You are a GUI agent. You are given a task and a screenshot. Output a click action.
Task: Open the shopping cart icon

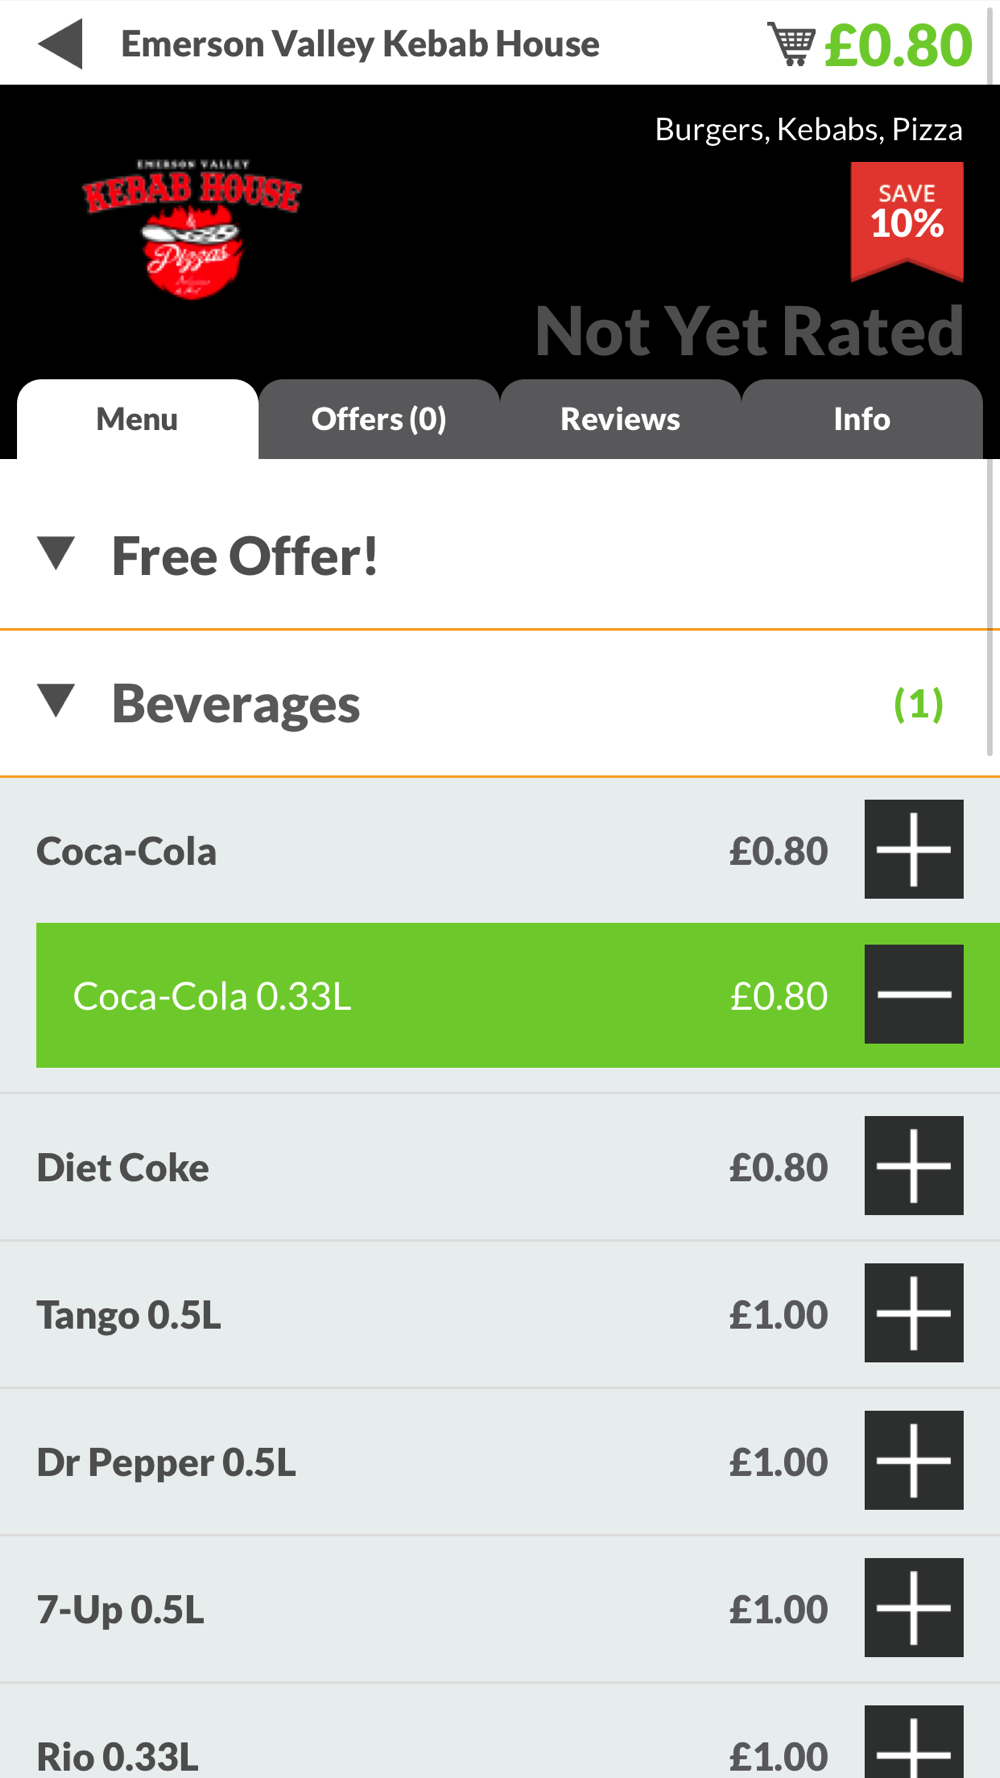point(790,44)
